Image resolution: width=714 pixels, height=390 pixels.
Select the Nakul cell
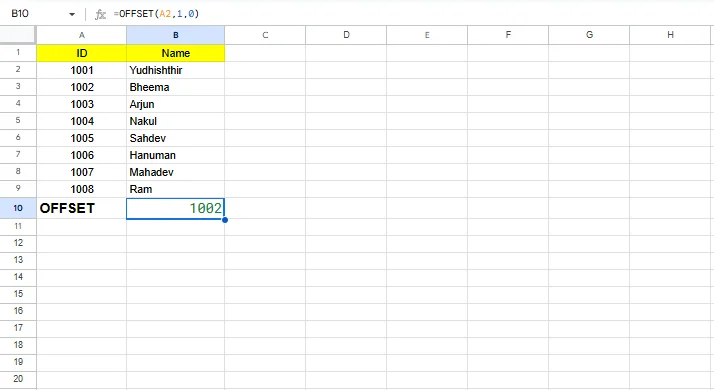(x=175, y=121)
